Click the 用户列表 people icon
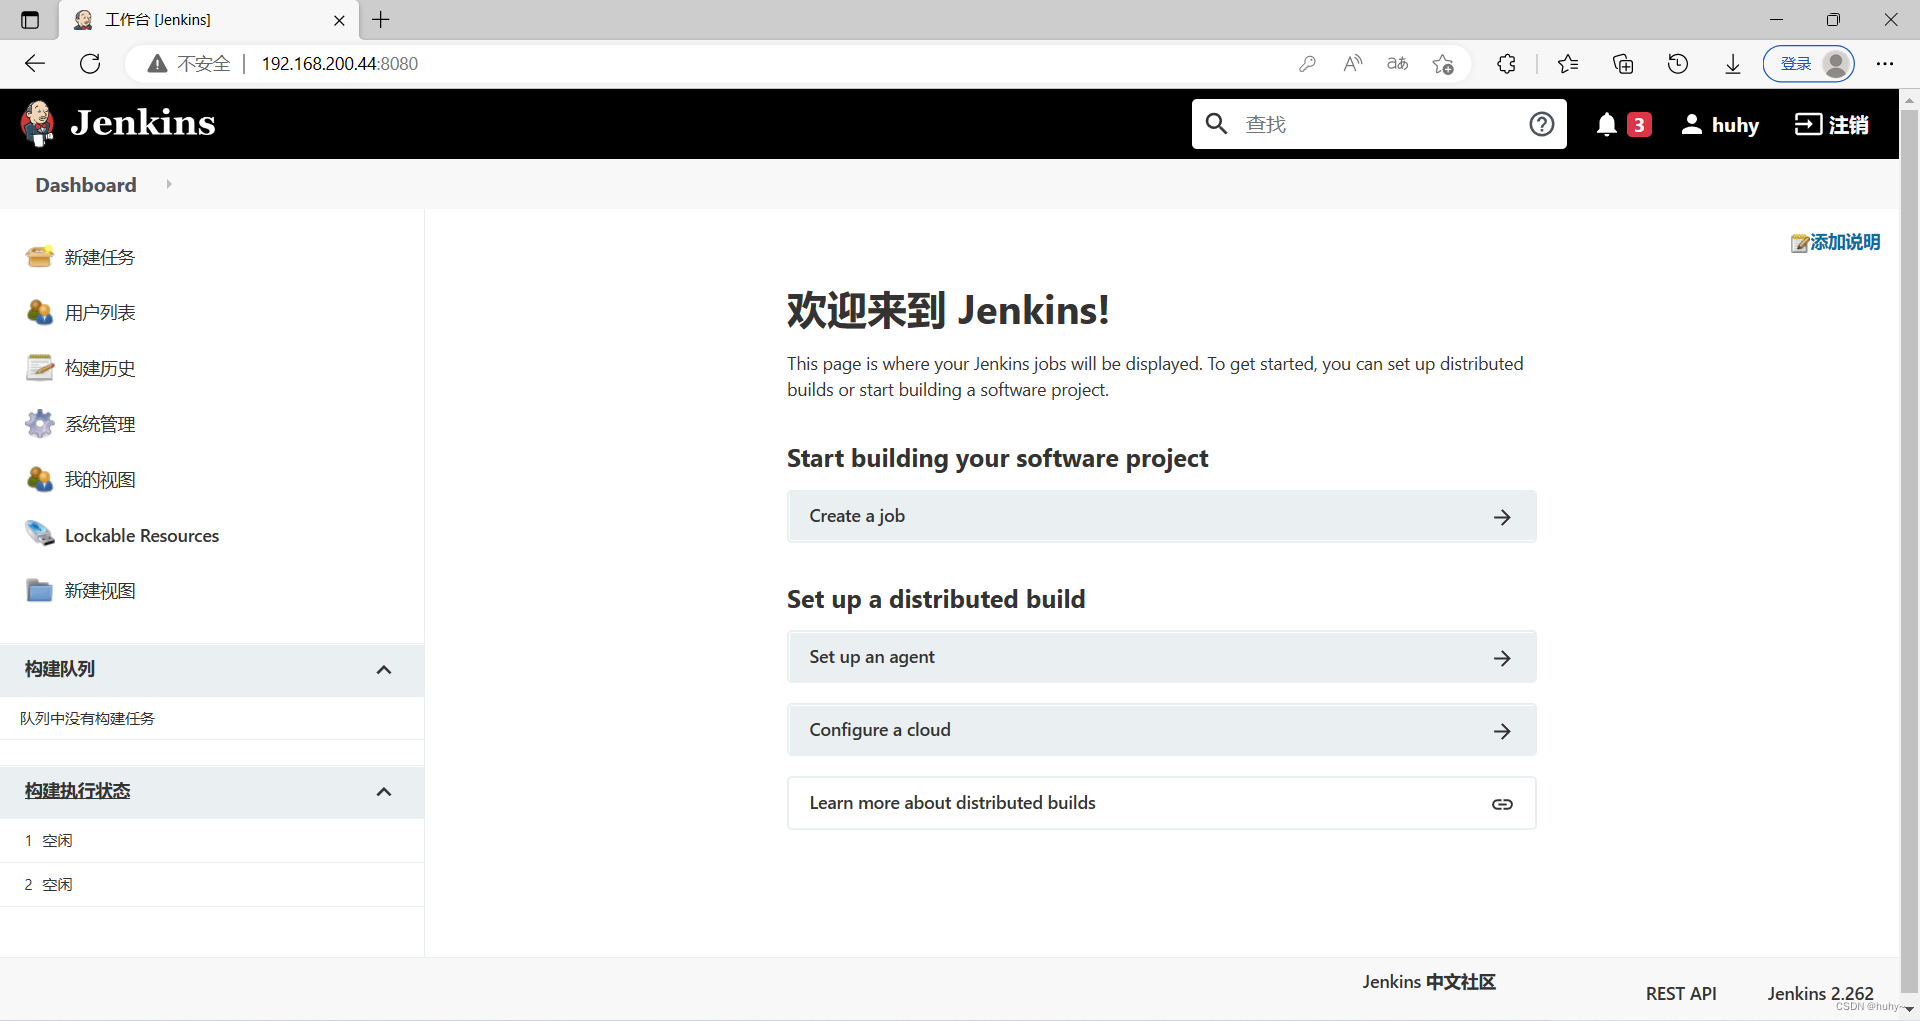The height and width of the screenshot is (1021, 1920). 40,312
